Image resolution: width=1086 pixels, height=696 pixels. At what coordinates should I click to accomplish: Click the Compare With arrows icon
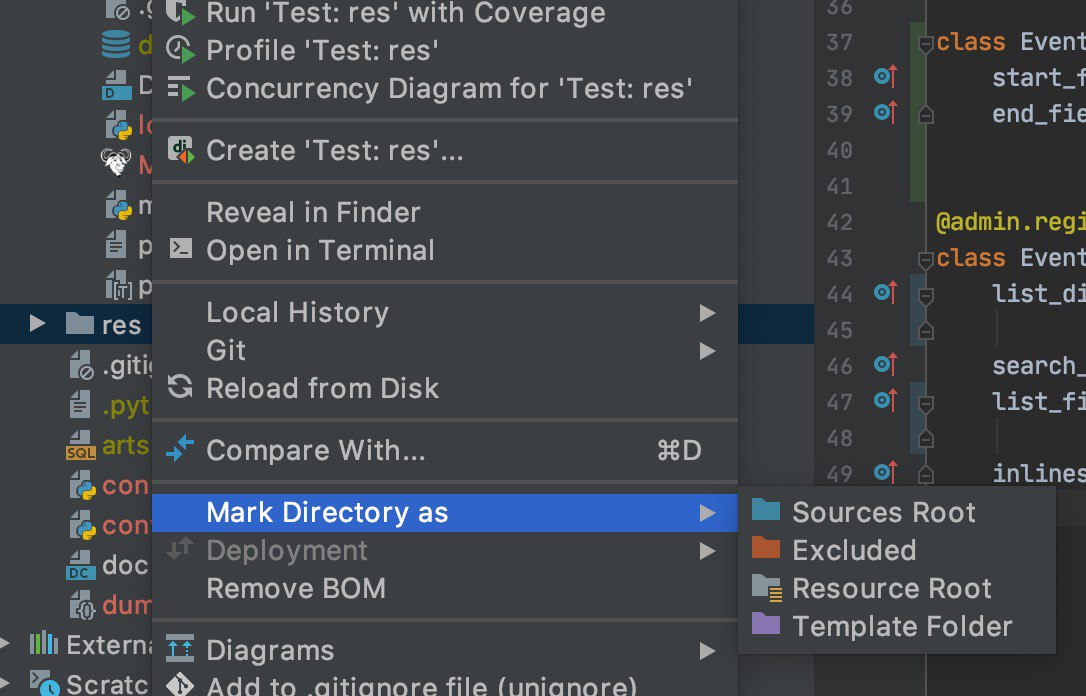[x=180, y=449]
